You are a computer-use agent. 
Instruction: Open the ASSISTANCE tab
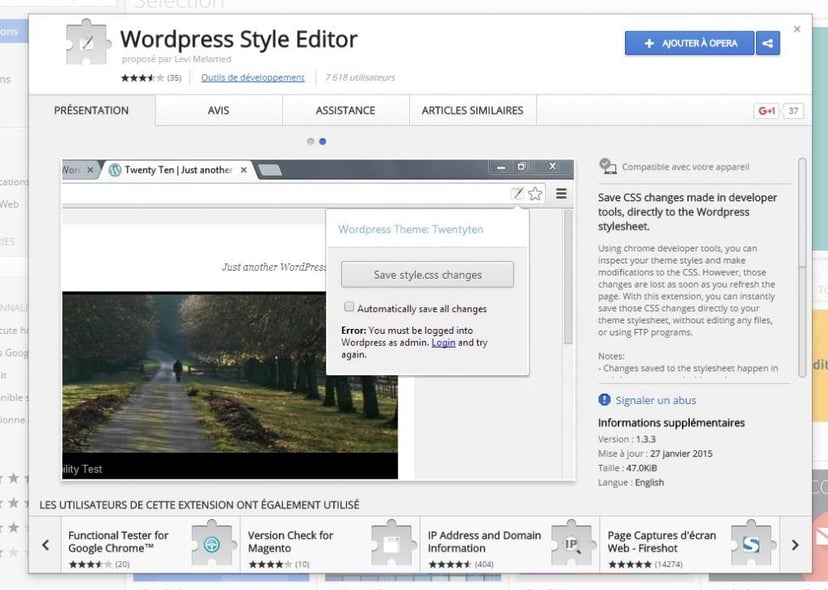point(345,110)
